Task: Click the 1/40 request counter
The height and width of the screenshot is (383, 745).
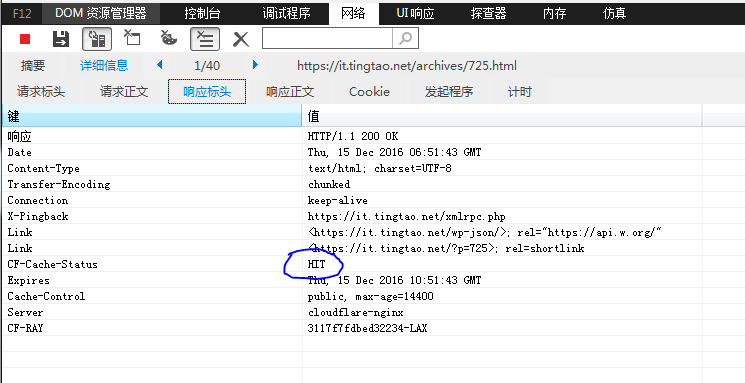Action: pyautogui.click(x=207, y=66)
